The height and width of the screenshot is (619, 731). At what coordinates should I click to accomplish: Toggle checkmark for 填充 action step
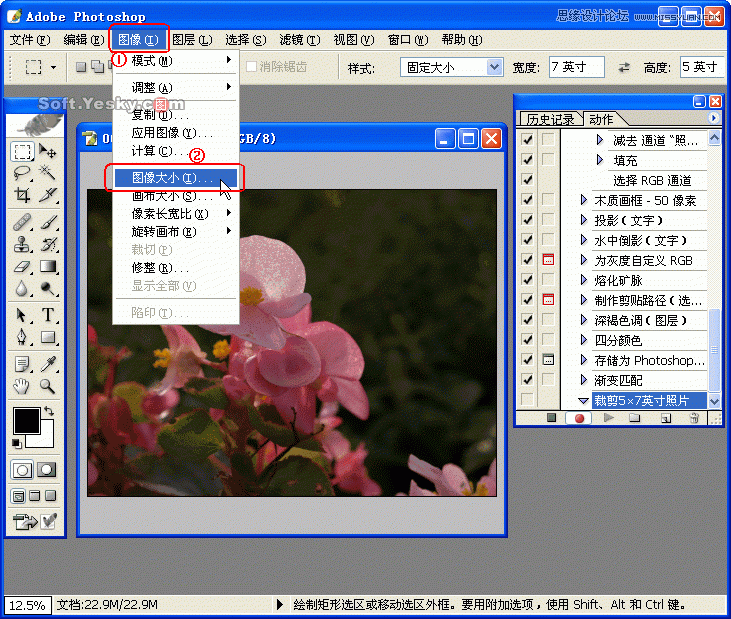(x=527, y=159)
